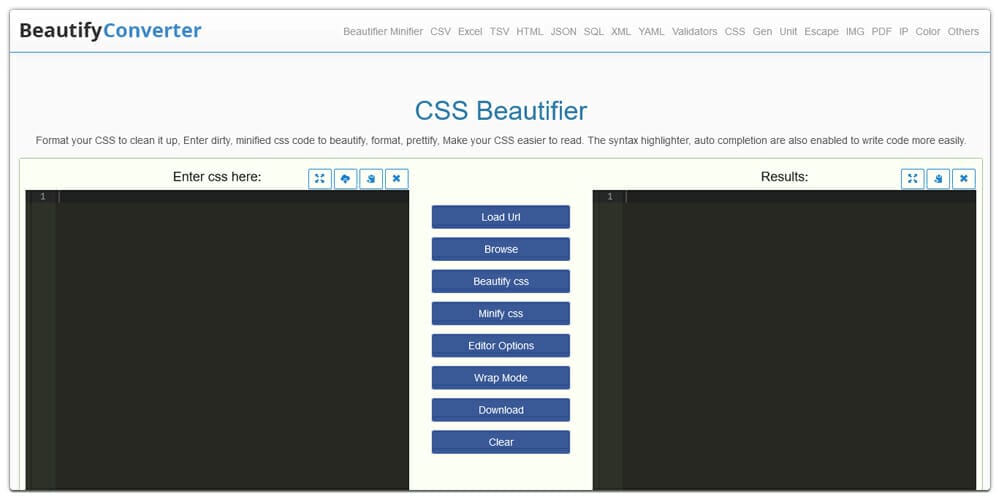1000x500 pixels.
Task: Open Editor Options
Action: (x=501, y=345)
